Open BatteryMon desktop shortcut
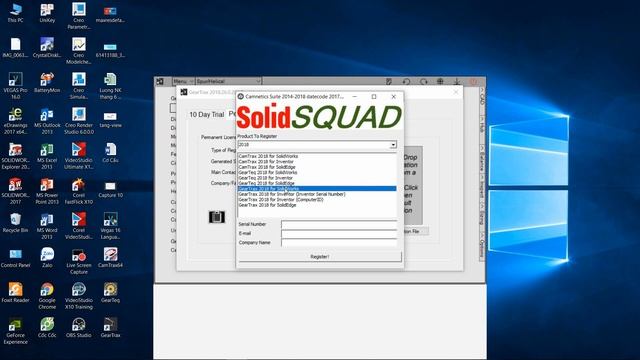Image resolution: width=640 pixels, height=360 pixels. click(47, 82)
